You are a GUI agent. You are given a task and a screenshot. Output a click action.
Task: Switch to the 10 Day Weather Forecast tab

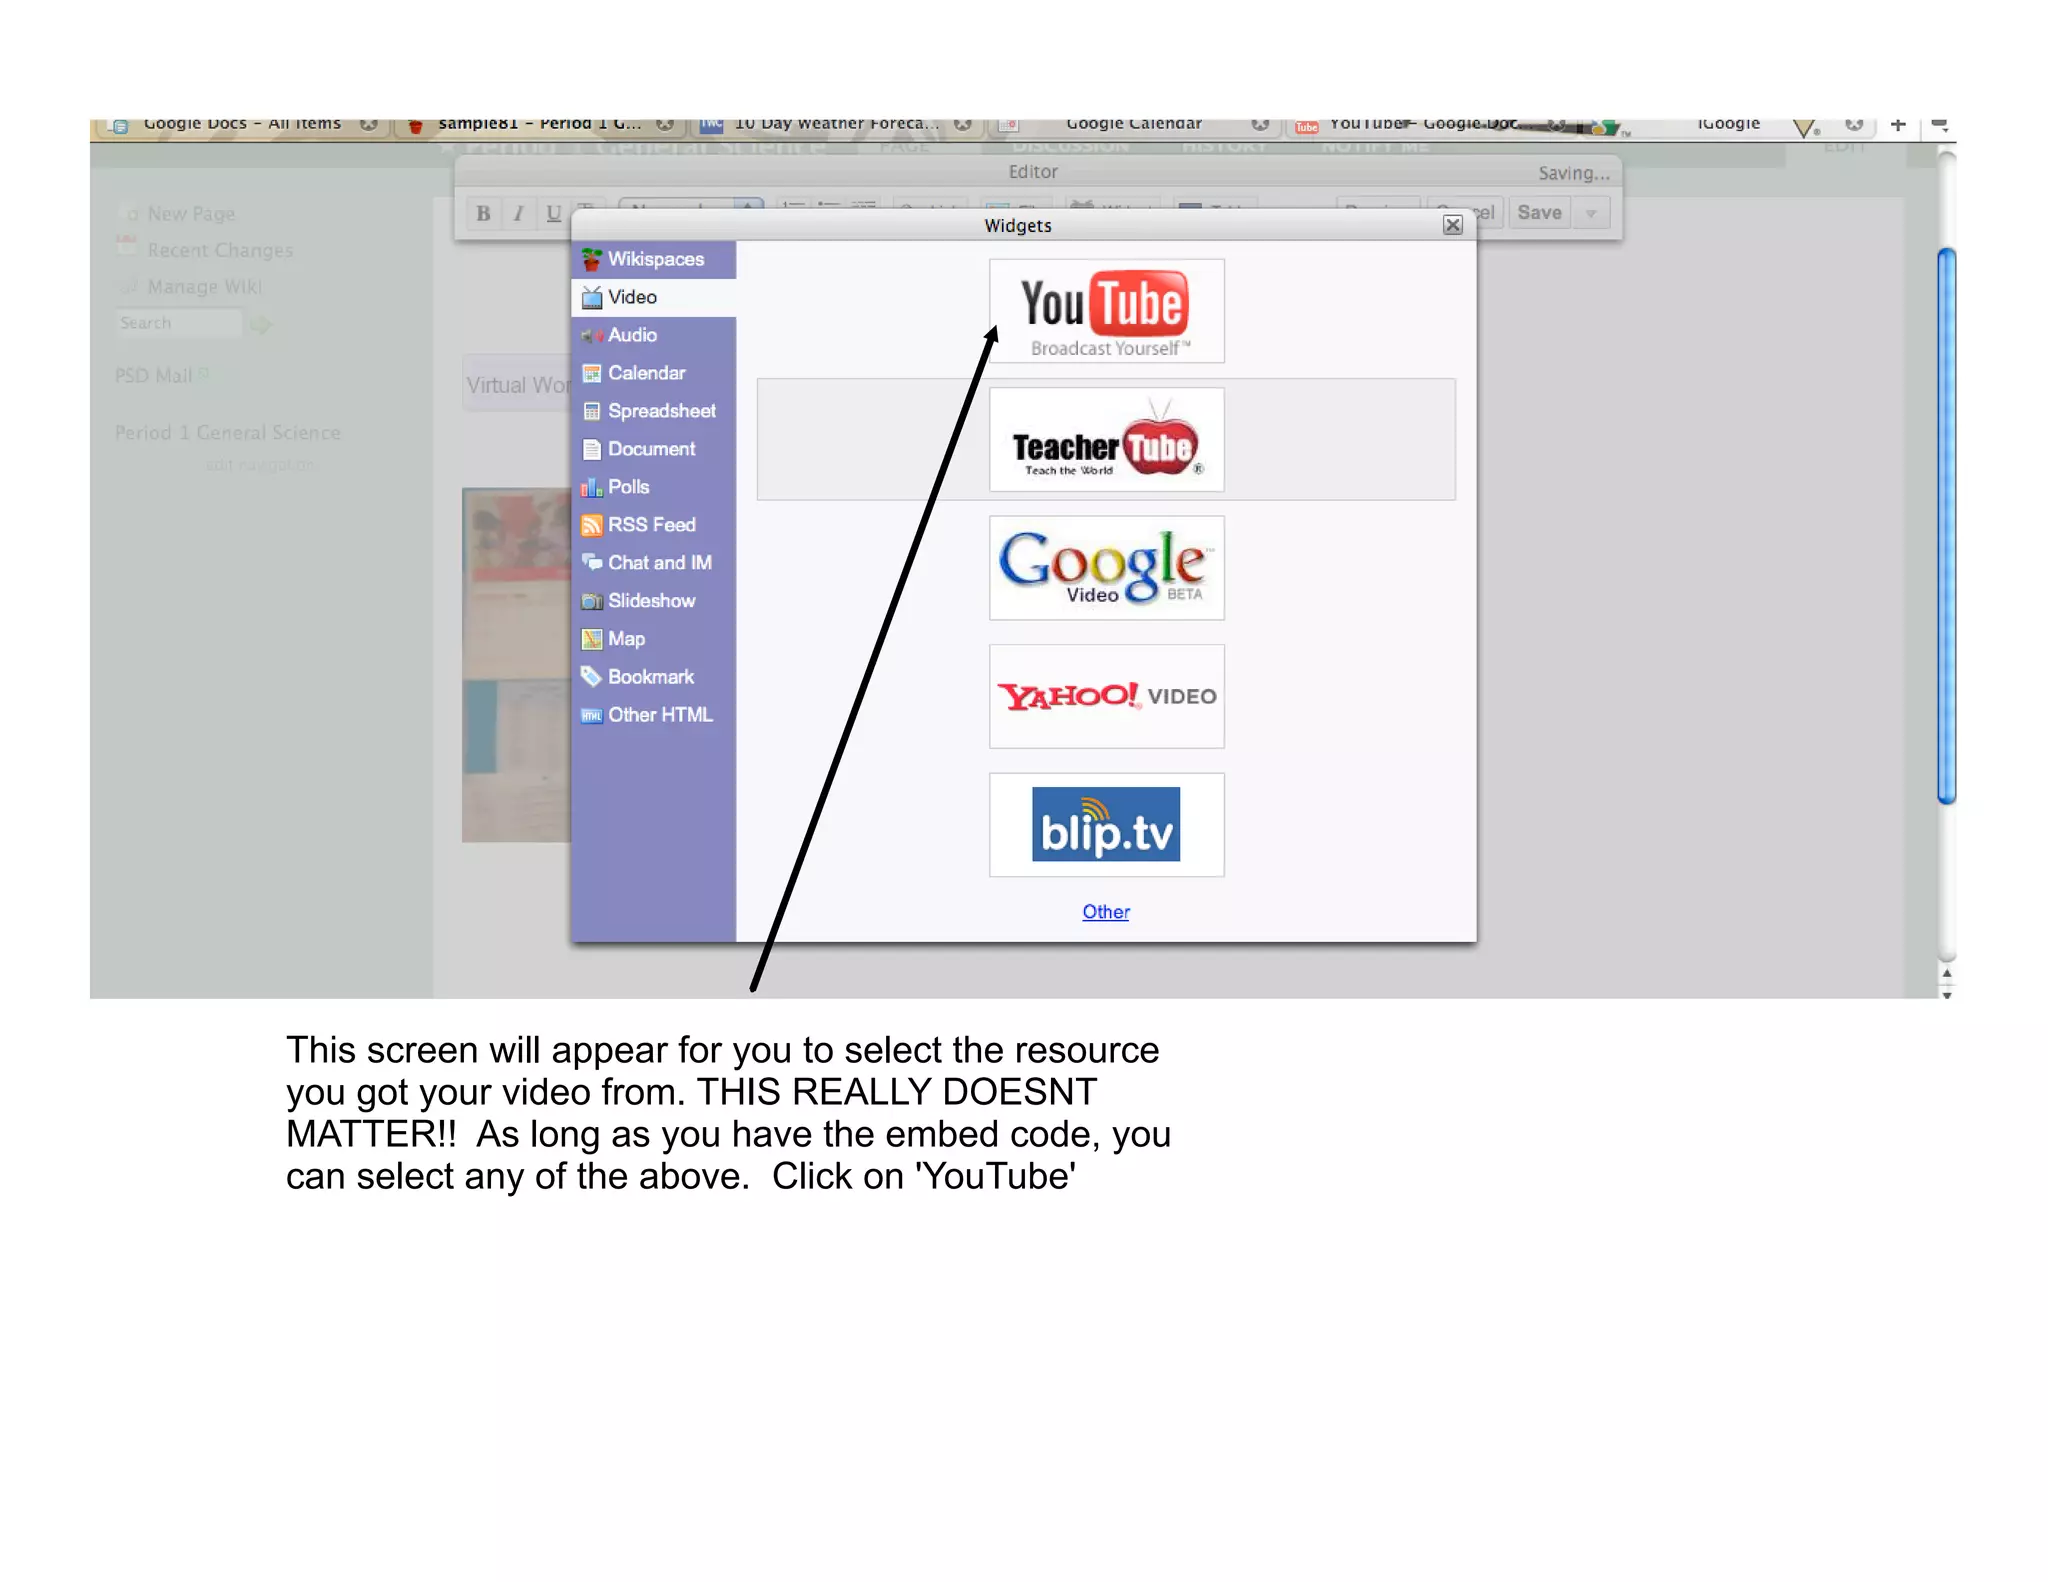click(x=835, y=125)
